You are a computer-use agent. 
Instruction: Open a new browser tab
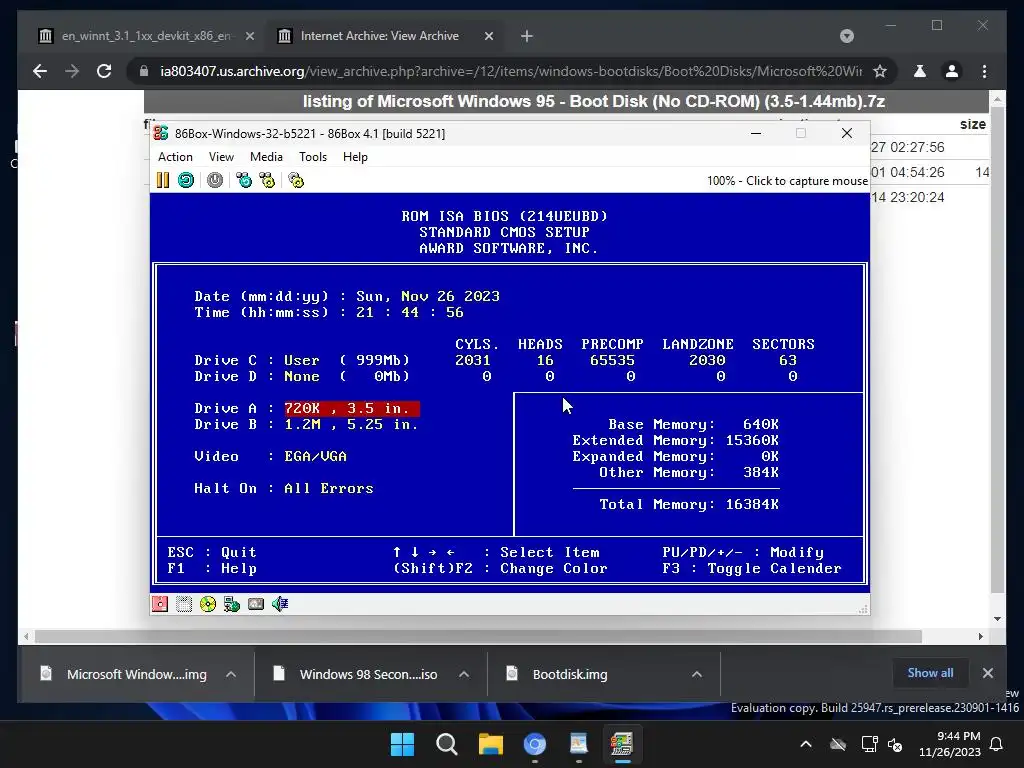coord(527,37)
